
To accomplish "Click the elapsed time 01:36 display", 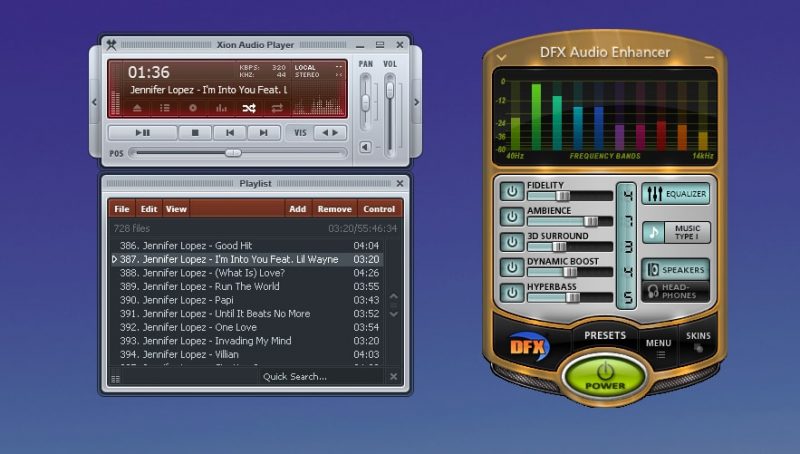I will pos(148,72).
